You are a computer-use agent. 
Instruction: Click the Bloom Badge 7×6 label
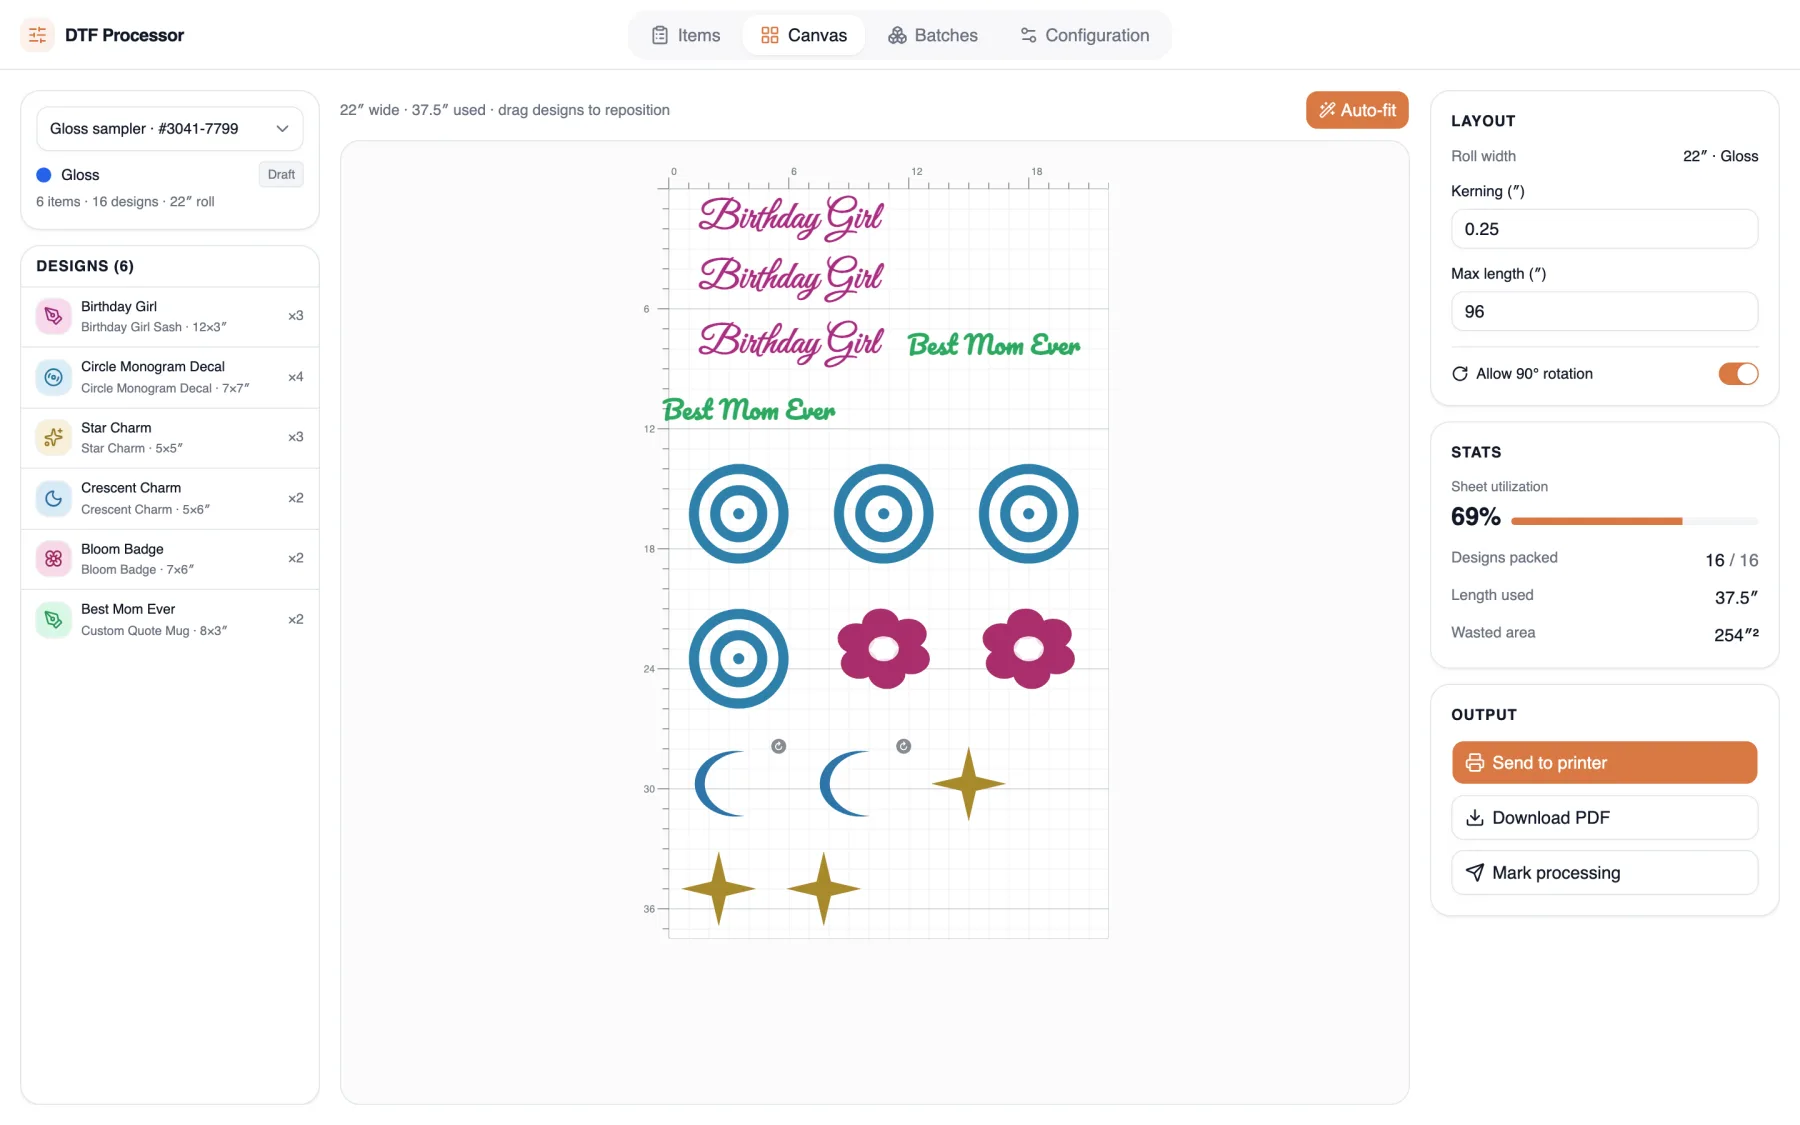click(x=138, y=569)
